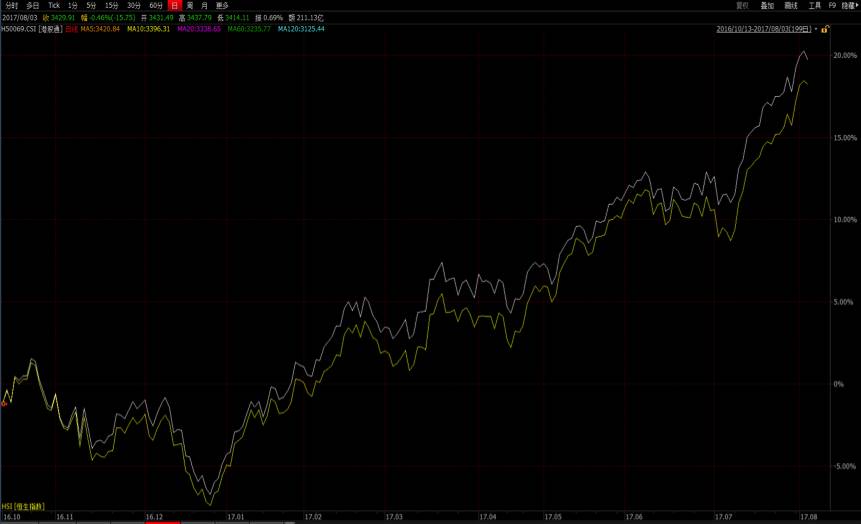Open the 复权 price adjustment menu
Viewport: 861px width, 524px height.
[742, 5]
